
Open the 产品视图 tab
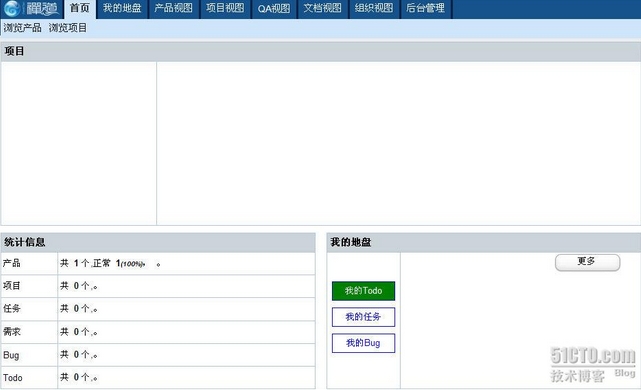(173, 8)
